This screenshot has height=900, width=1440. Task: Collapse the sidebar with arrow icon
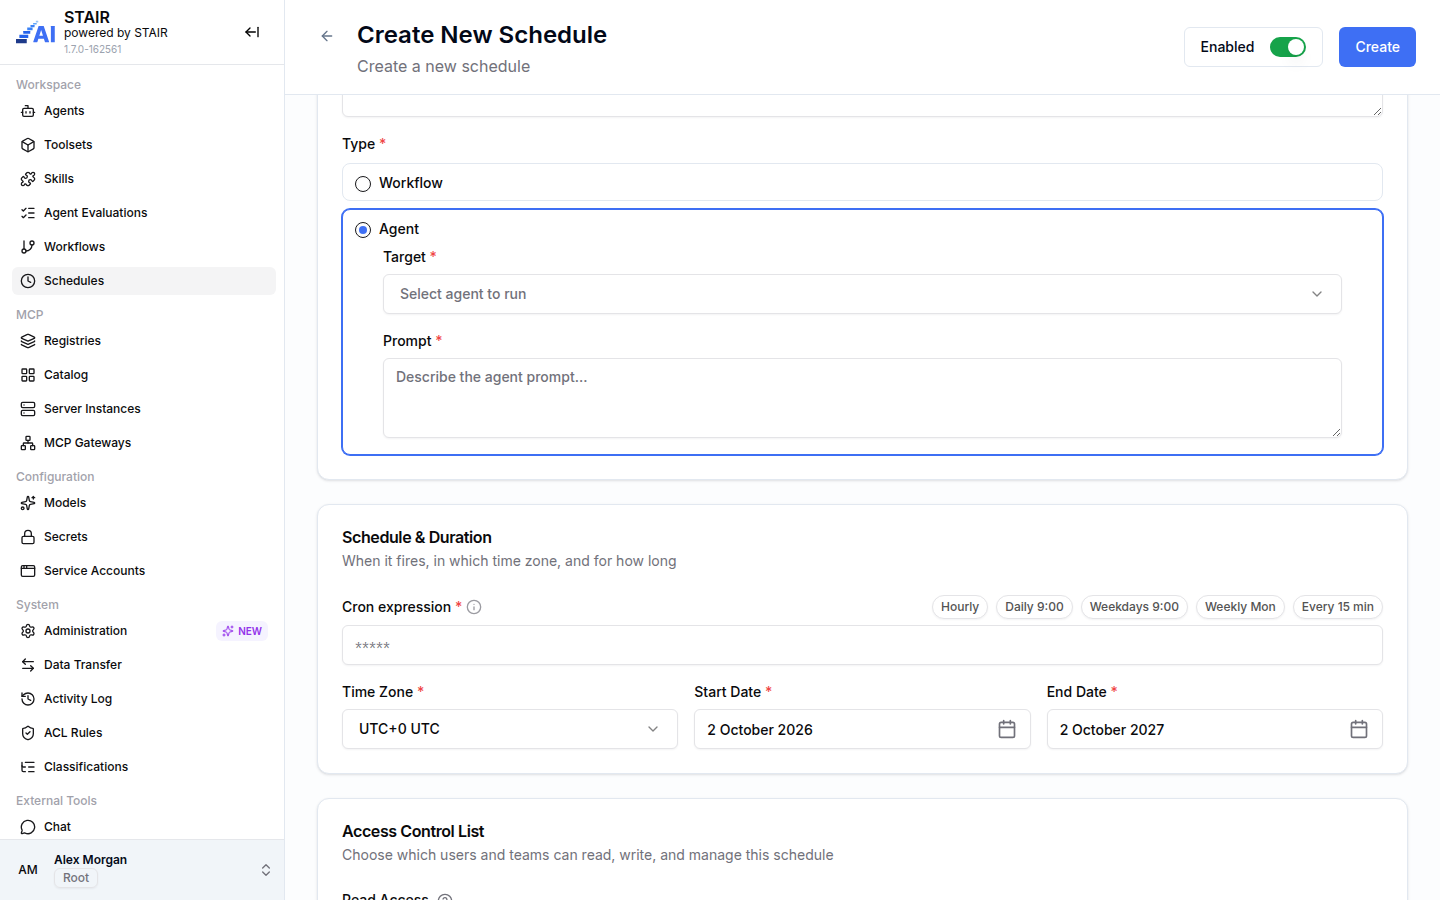tap(252, 32)
